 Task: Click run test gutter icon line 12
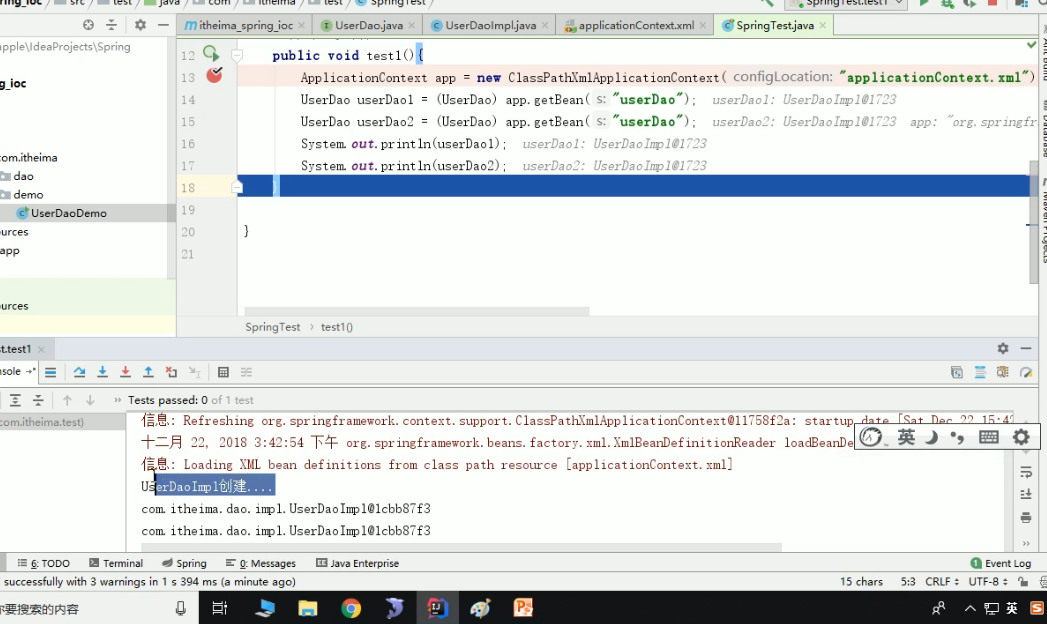point(211,53)
